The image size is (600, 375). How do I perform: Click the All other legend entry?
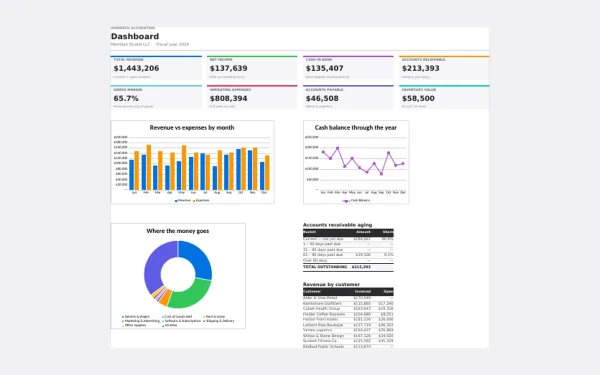pos(170,325)
